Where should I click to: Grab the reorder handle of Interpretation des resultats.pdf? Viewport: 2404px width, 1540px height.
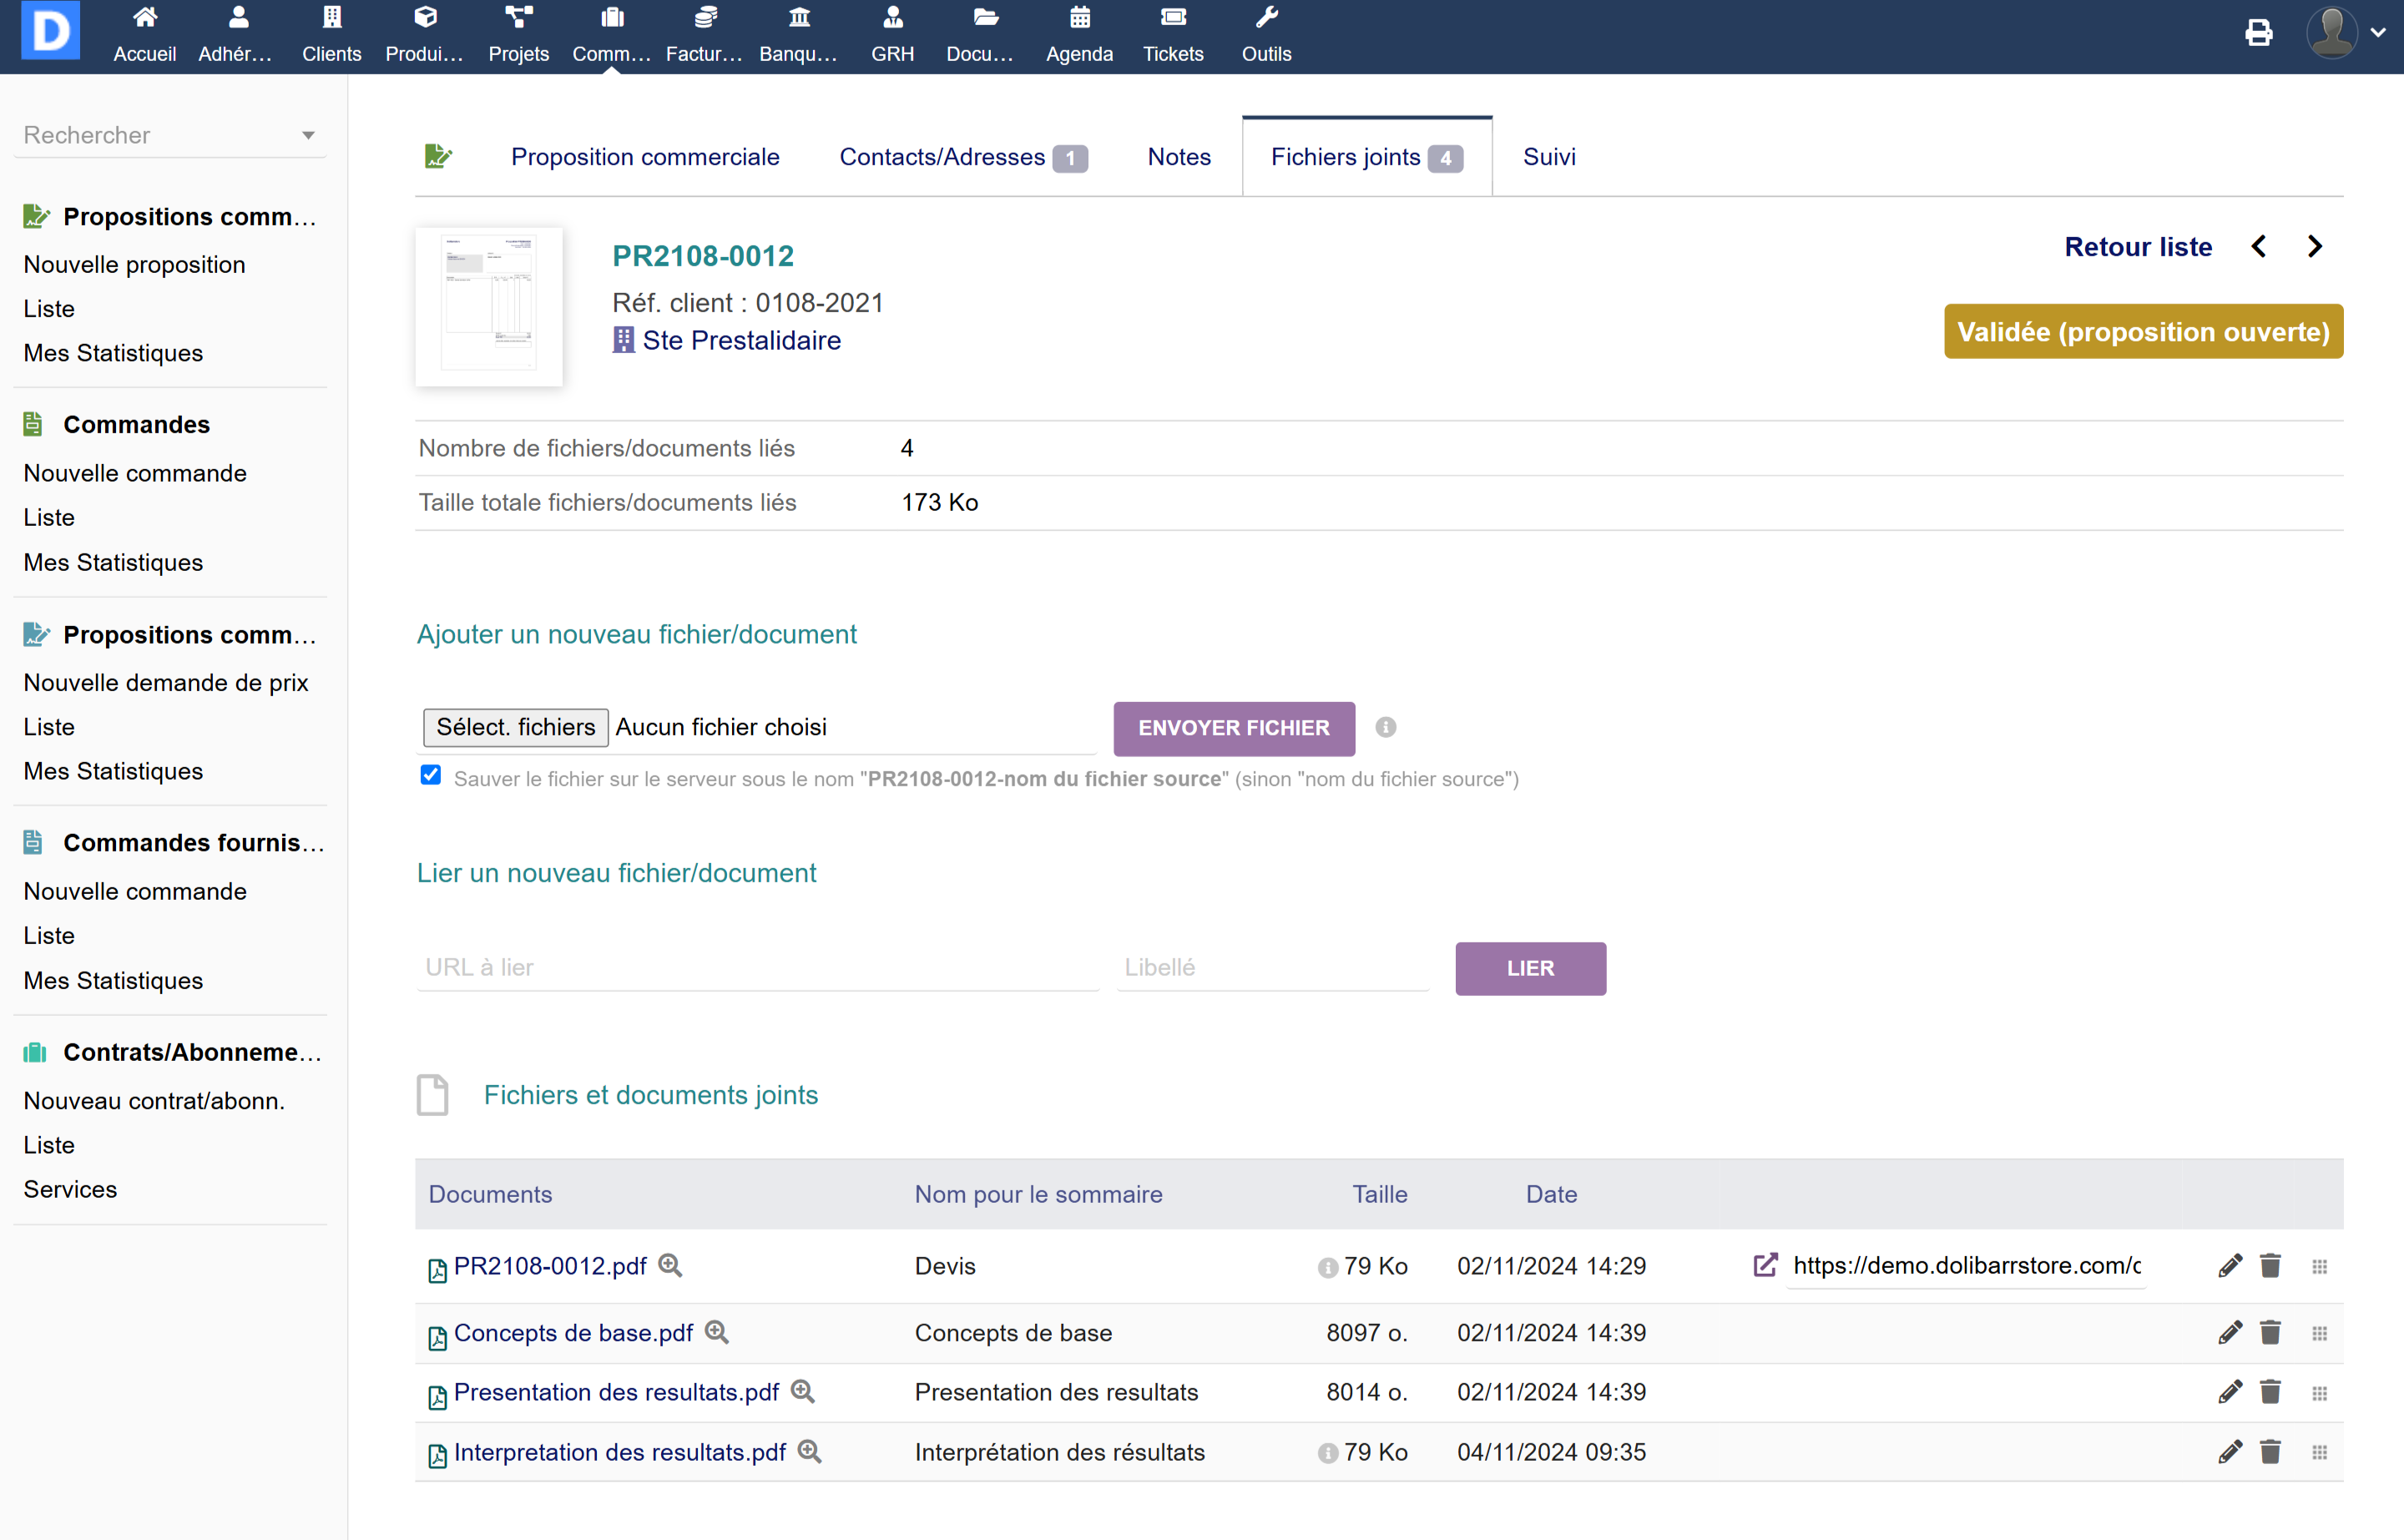[2319, 1452]
